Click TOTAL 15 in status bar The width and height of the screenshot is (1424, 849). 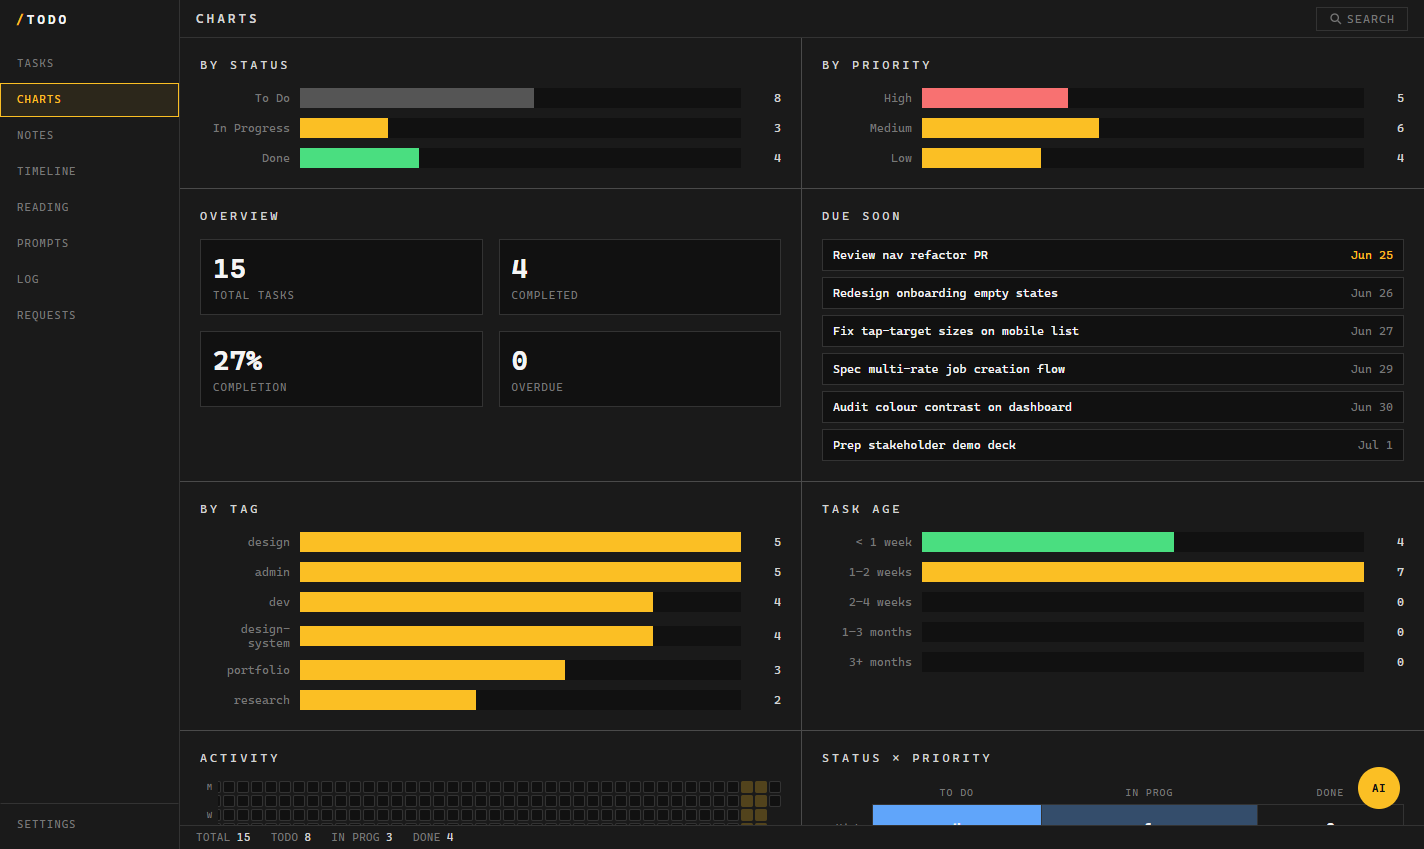tap(223, 837)
